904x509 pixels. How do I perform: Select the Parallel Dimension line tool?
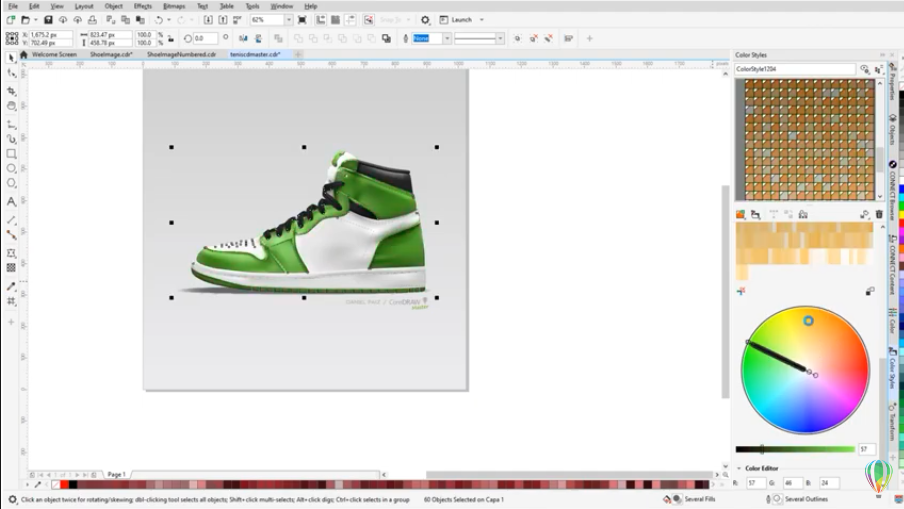point(11,220)
